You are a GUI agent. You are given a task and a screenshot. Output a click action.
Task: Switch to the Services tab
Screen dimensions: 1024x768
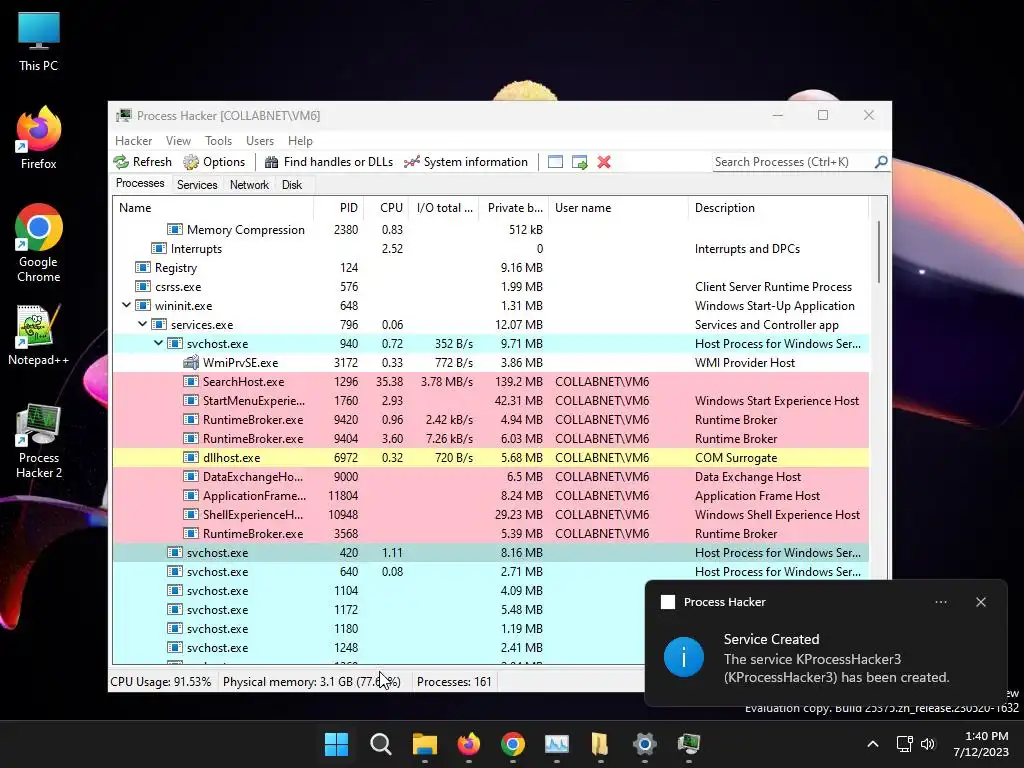[197, 185]
